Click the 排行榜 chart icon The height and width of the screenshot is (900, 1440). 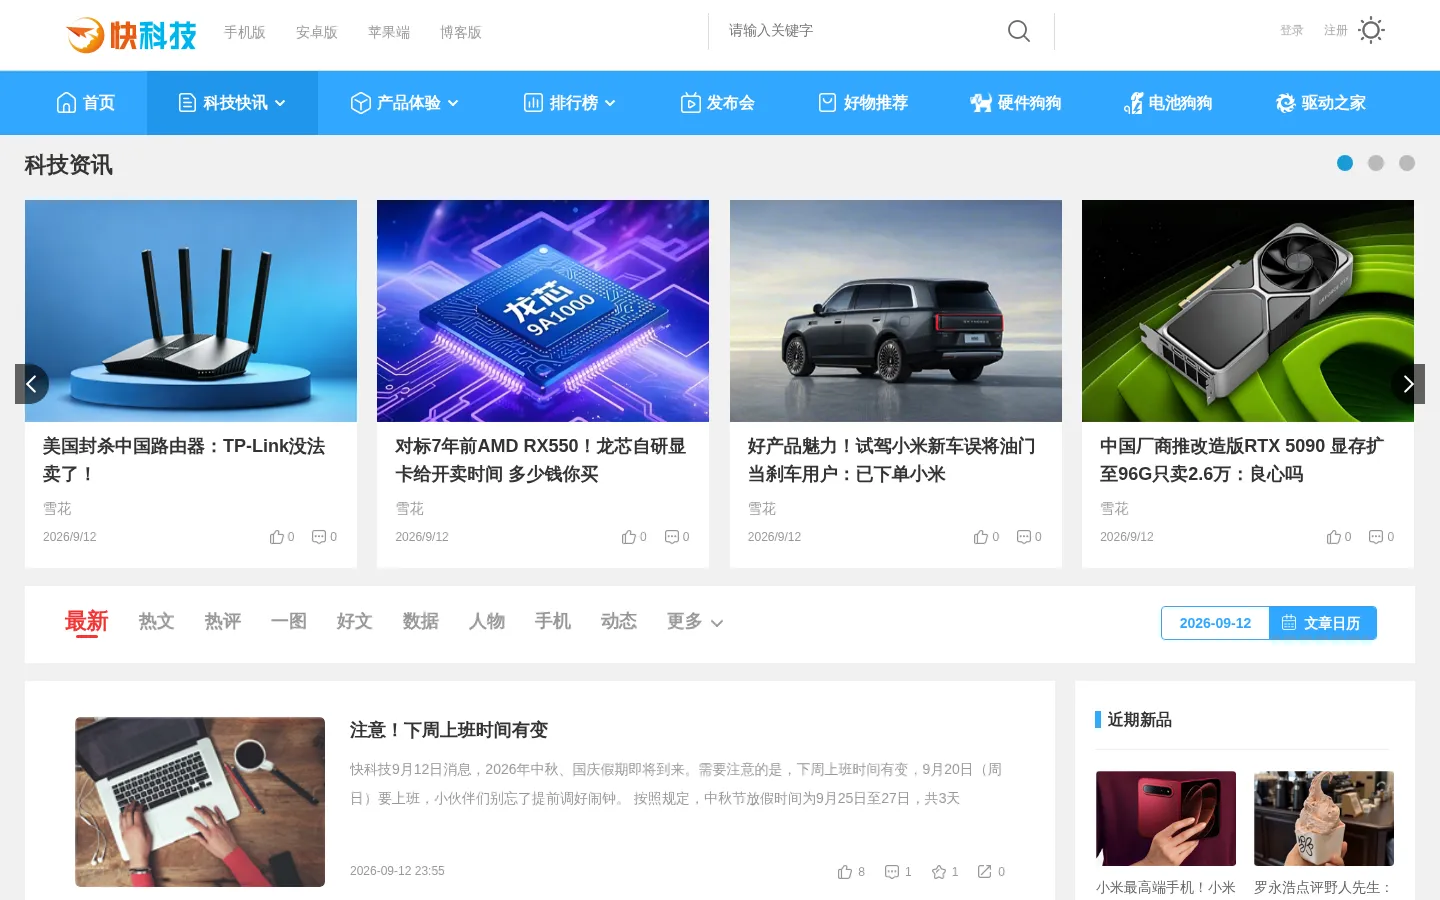534,103
